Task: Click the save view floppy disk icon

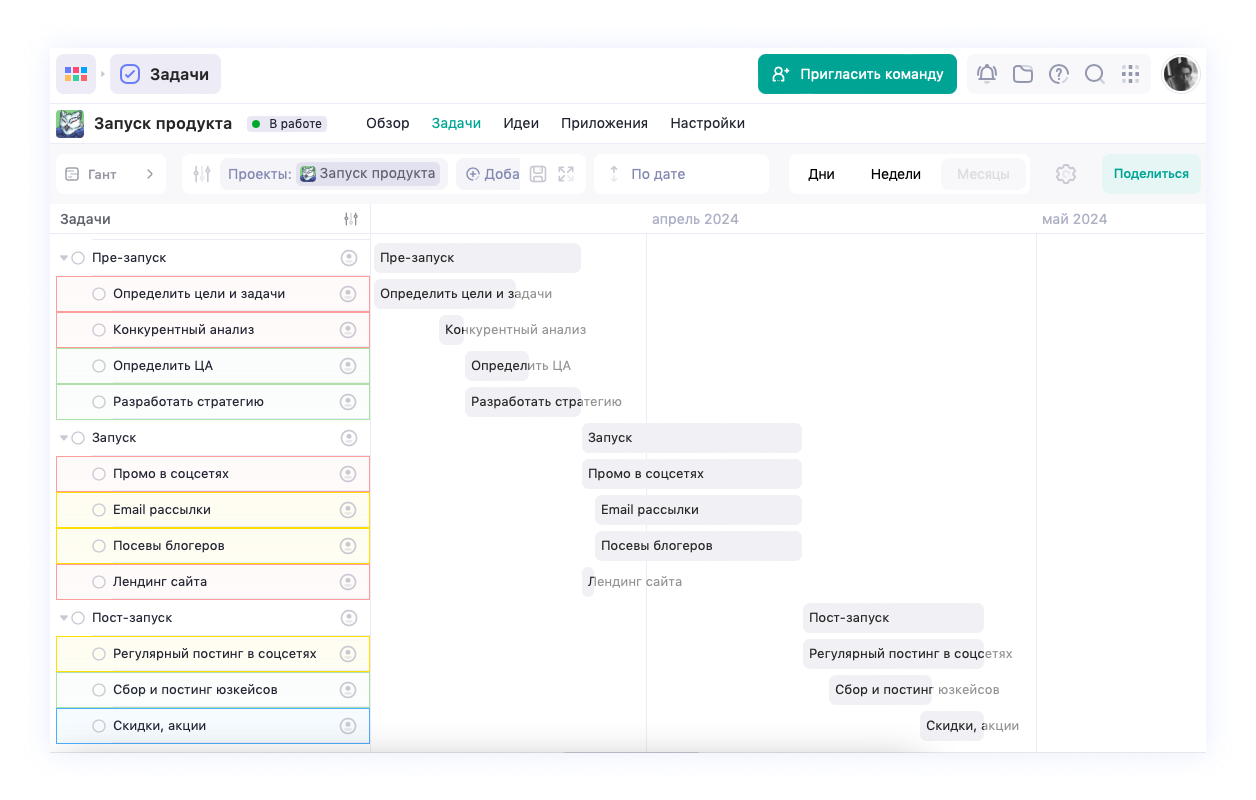Action: [x=538, y=174]
